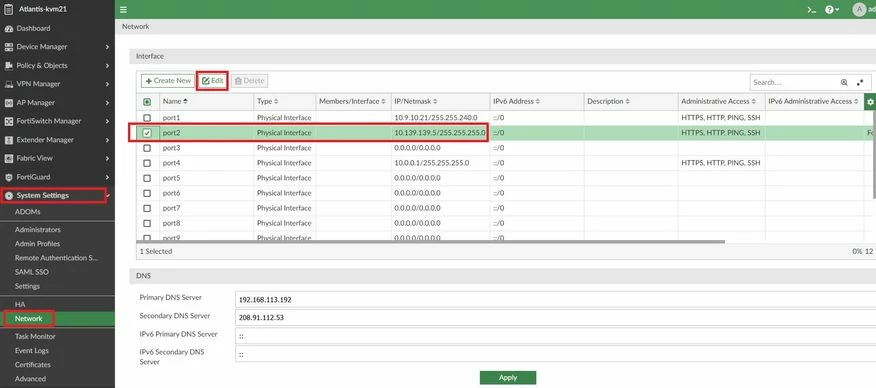This screenshot has width=876, height=388.
Task: Expand Fabric View submenu chevron
Action: tap(107, 159)
